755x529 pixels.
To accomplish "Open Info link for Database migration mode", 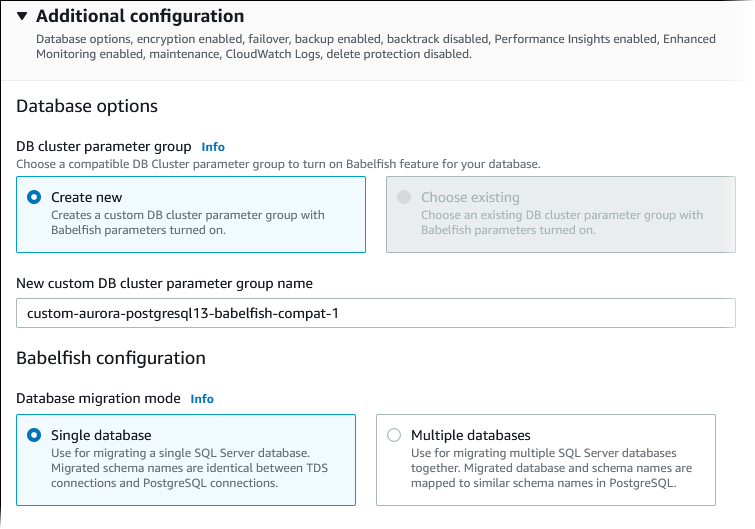I will (x=202, y=398).
